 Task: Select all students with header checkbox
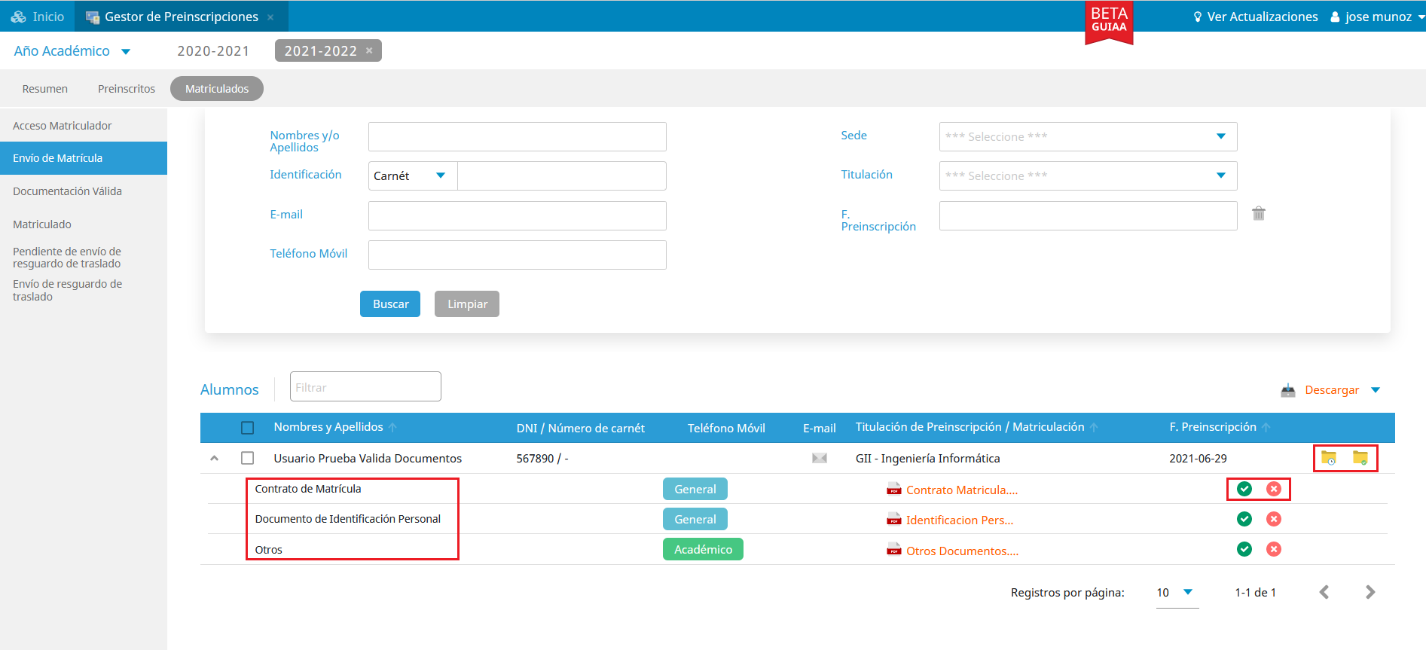tap(247, 428)
